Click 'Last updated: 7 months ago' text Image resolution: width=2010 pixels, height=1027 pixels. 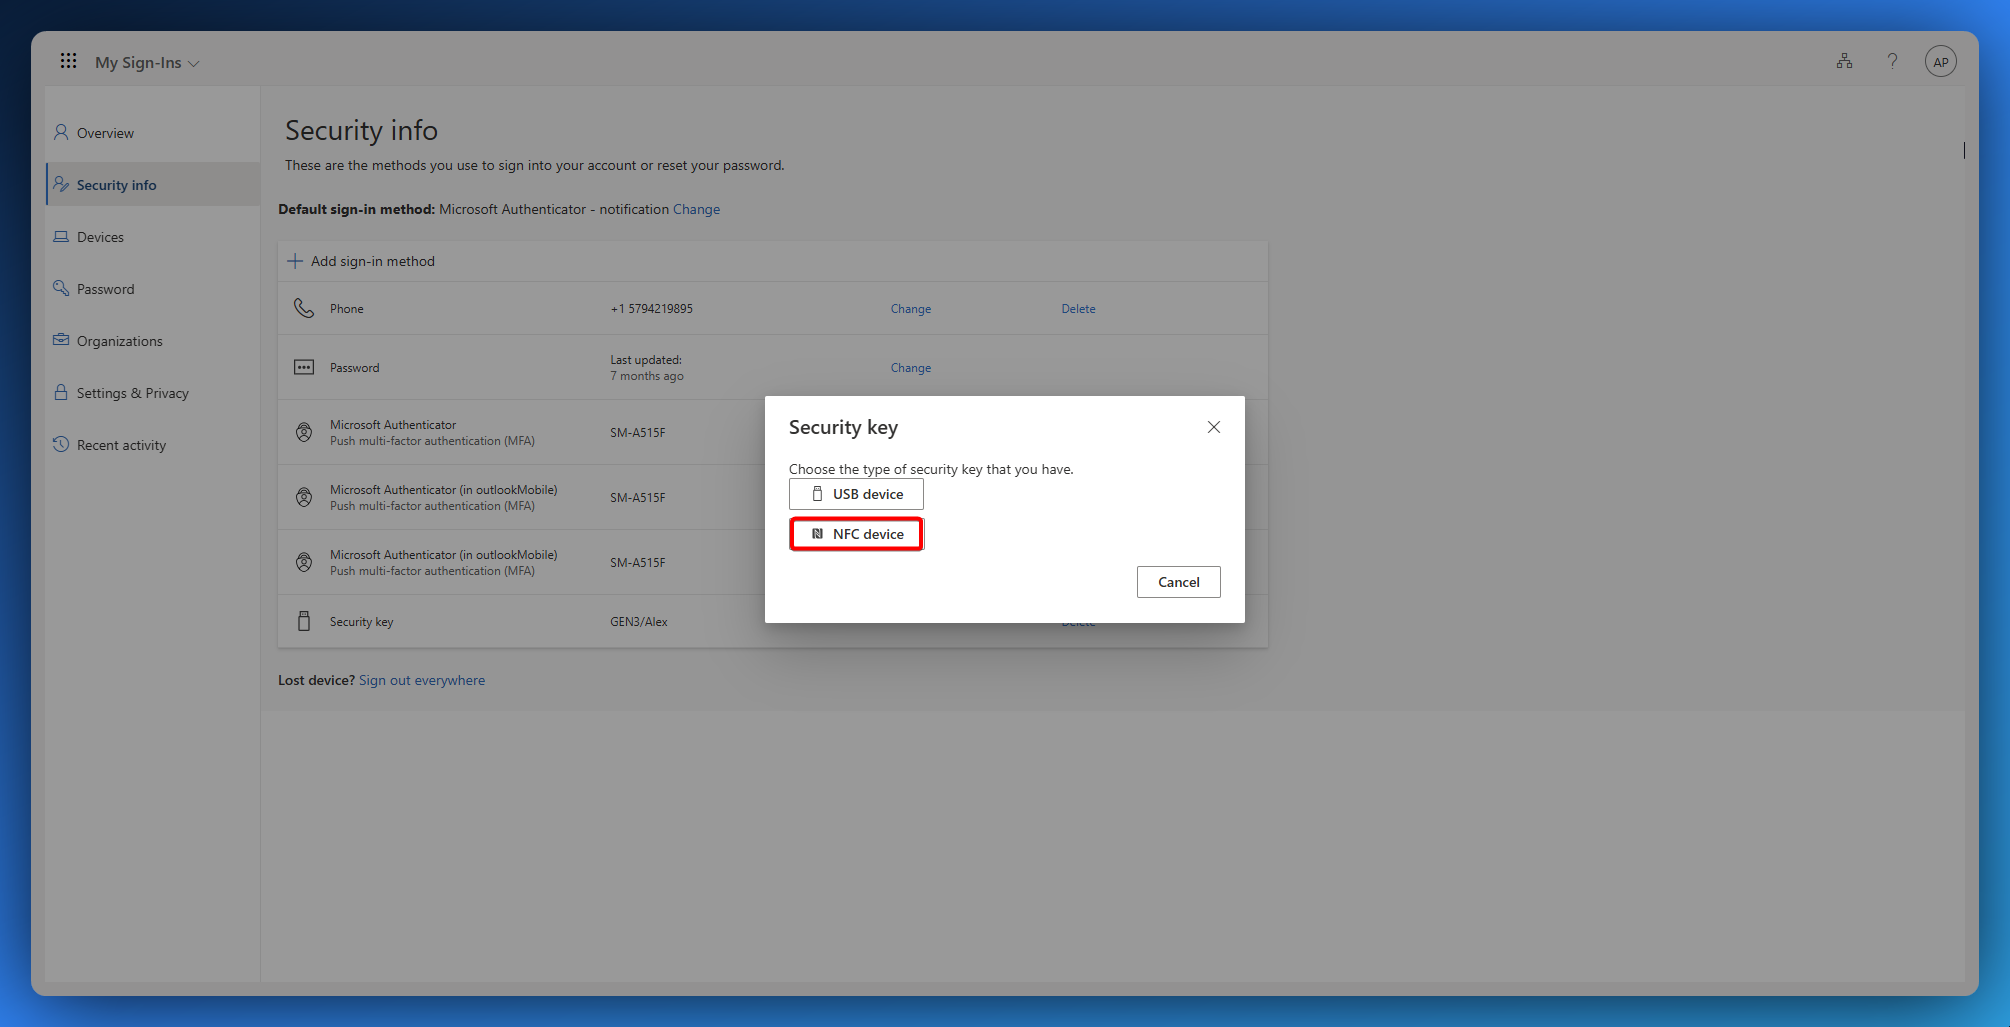coord(647,368)
